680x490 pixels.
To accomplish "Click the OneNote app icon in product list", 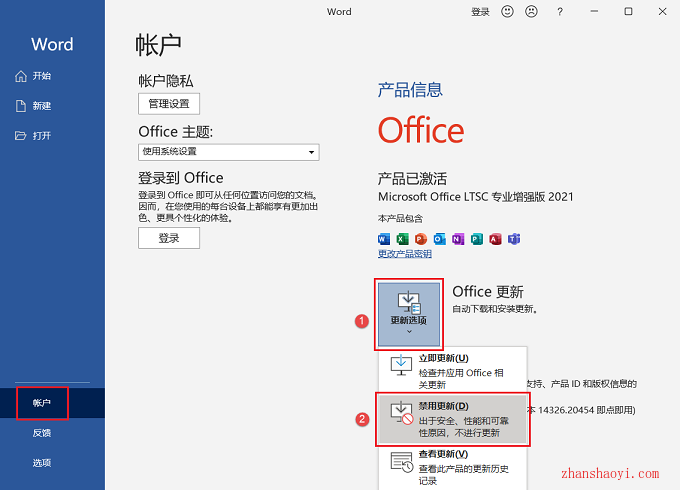I will point(458,239).
